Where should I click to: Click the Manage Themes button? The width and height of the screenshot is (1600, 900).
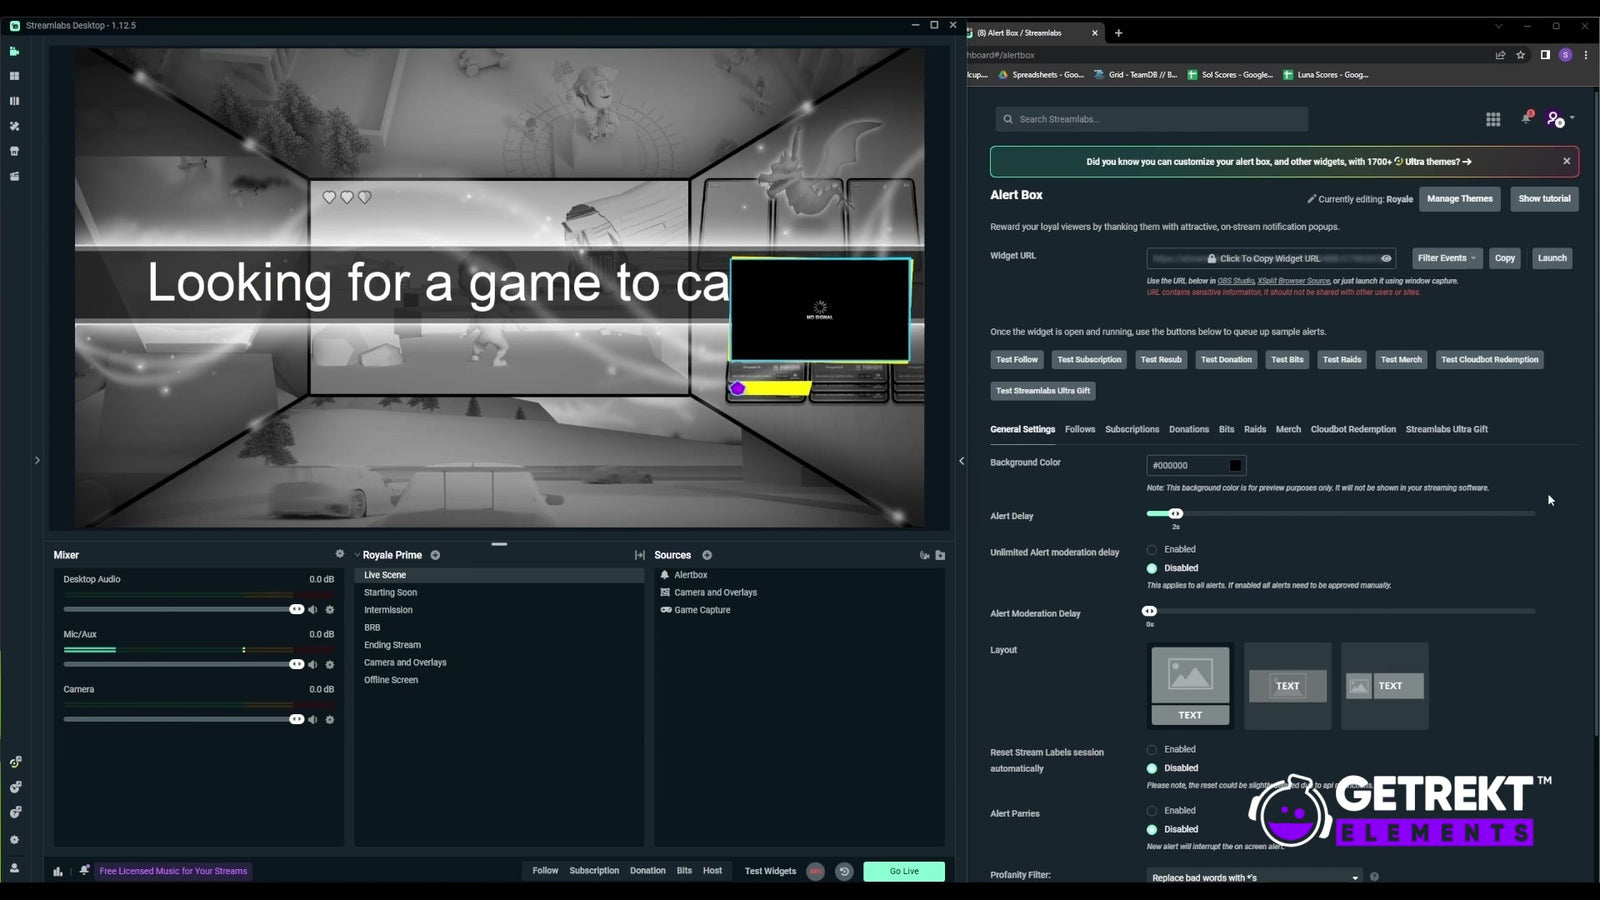(x=1459, y=199)
